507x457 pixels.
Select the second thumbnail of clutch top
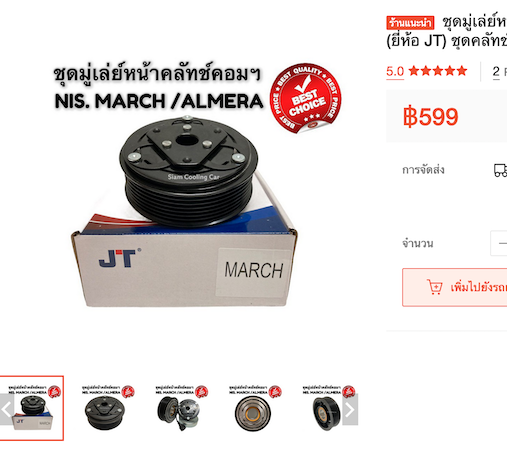pyautogui.click(x=106, y=408)
